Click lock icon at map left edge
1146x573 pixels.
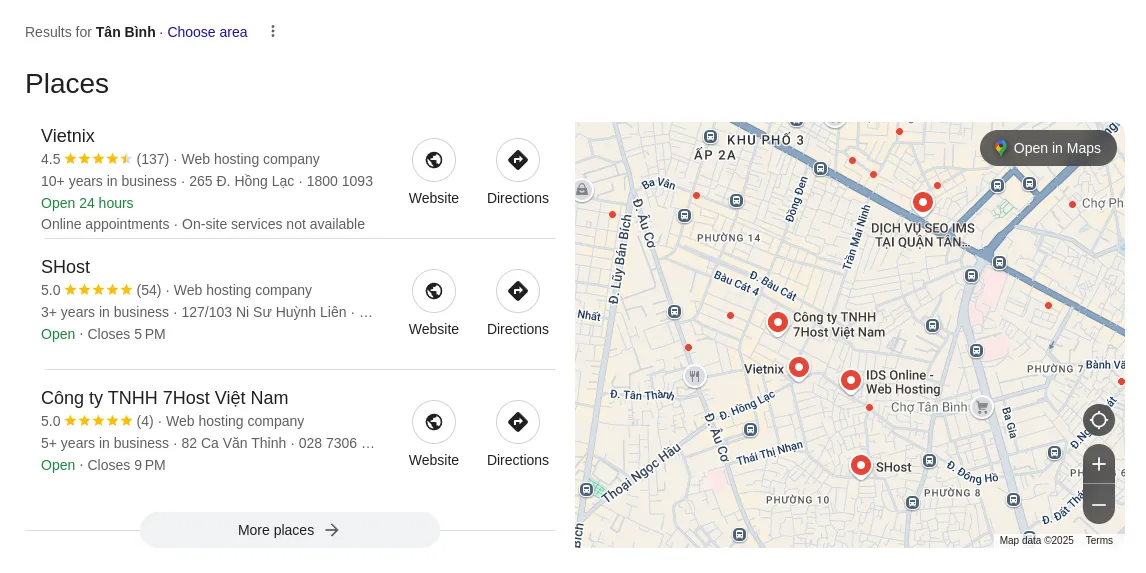583,190
